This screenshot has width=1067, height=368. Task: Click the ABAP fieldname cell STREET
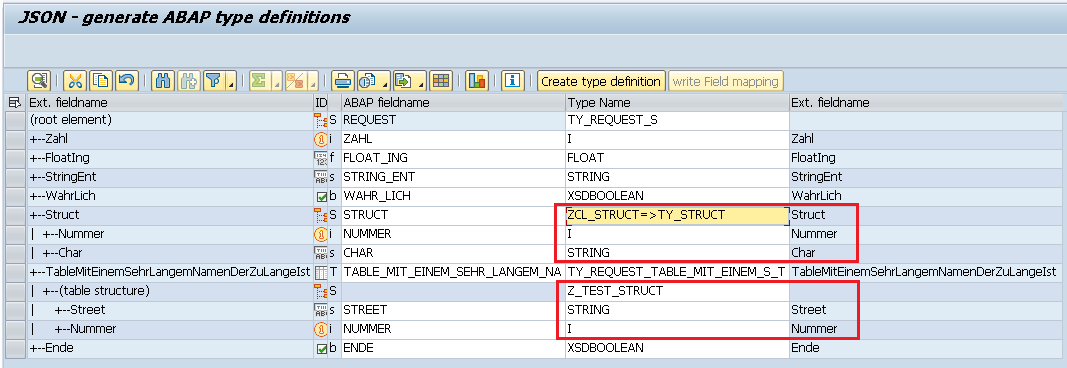pos(453,310)
